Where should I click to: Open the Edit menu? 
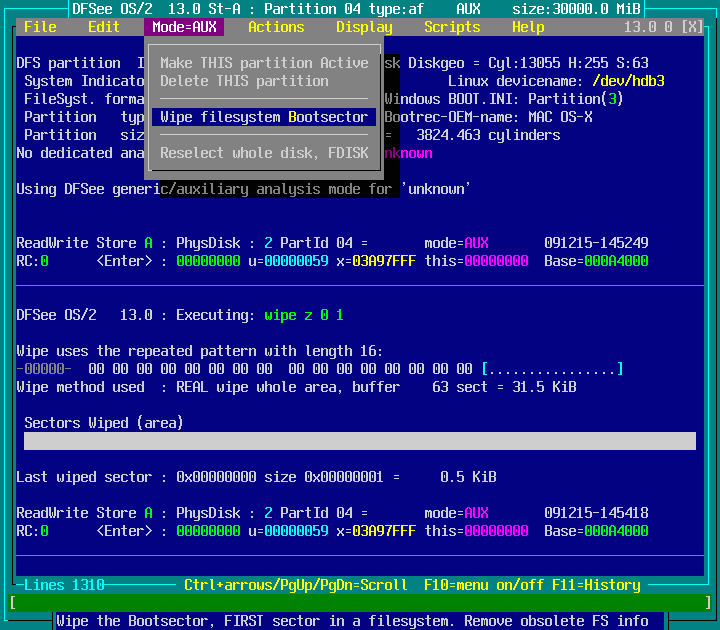[x=104, y=27]
